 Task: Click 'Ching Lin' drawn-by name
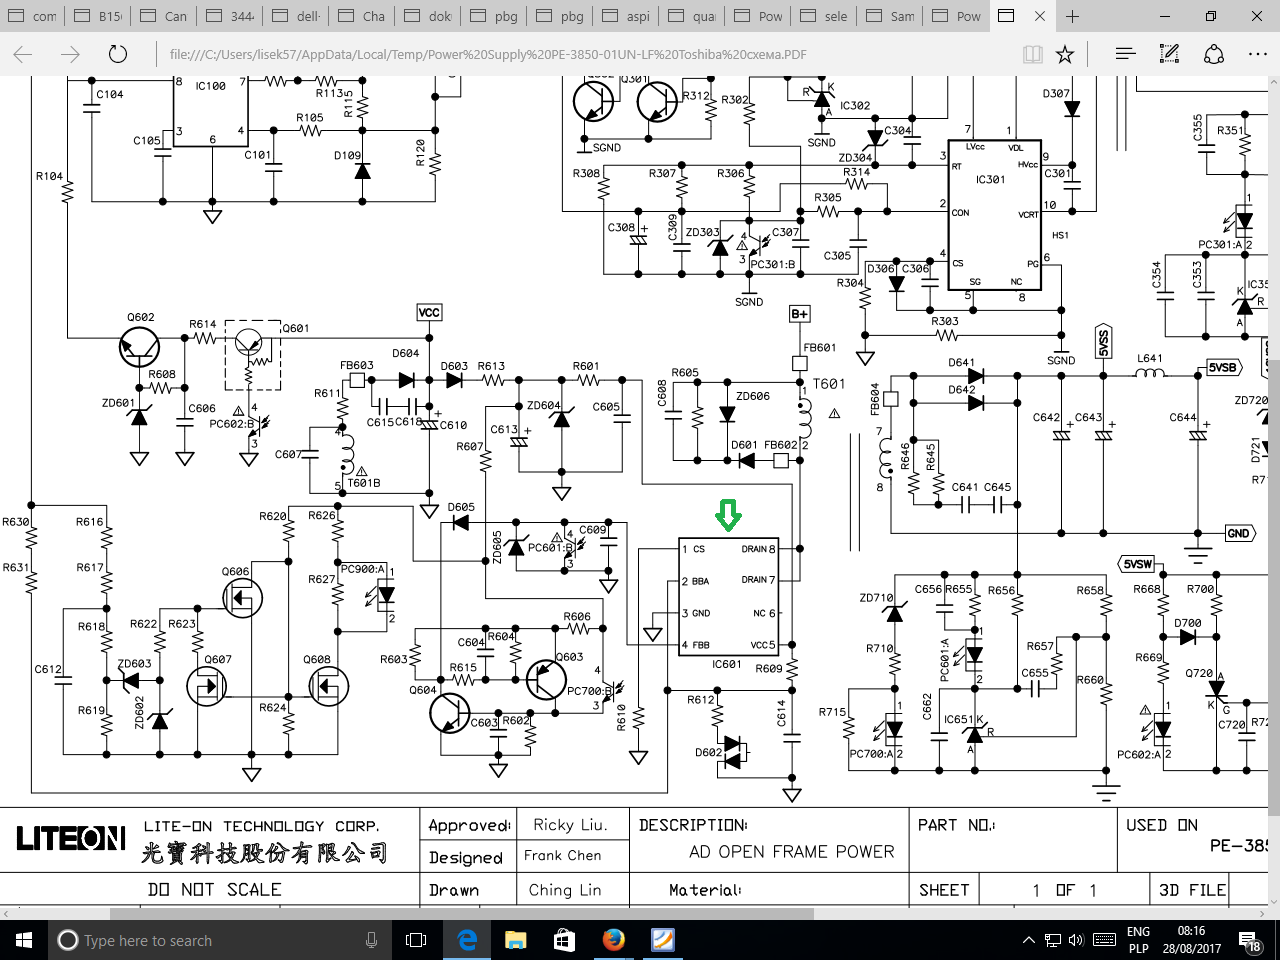click(565, 890)
